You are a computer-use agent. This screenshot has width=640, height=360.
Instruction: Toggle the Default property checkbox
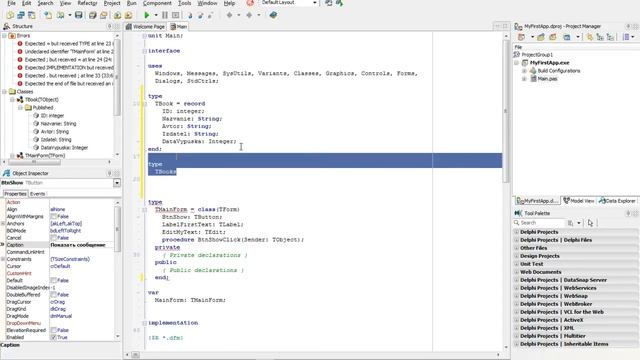[x=53, y=280]
